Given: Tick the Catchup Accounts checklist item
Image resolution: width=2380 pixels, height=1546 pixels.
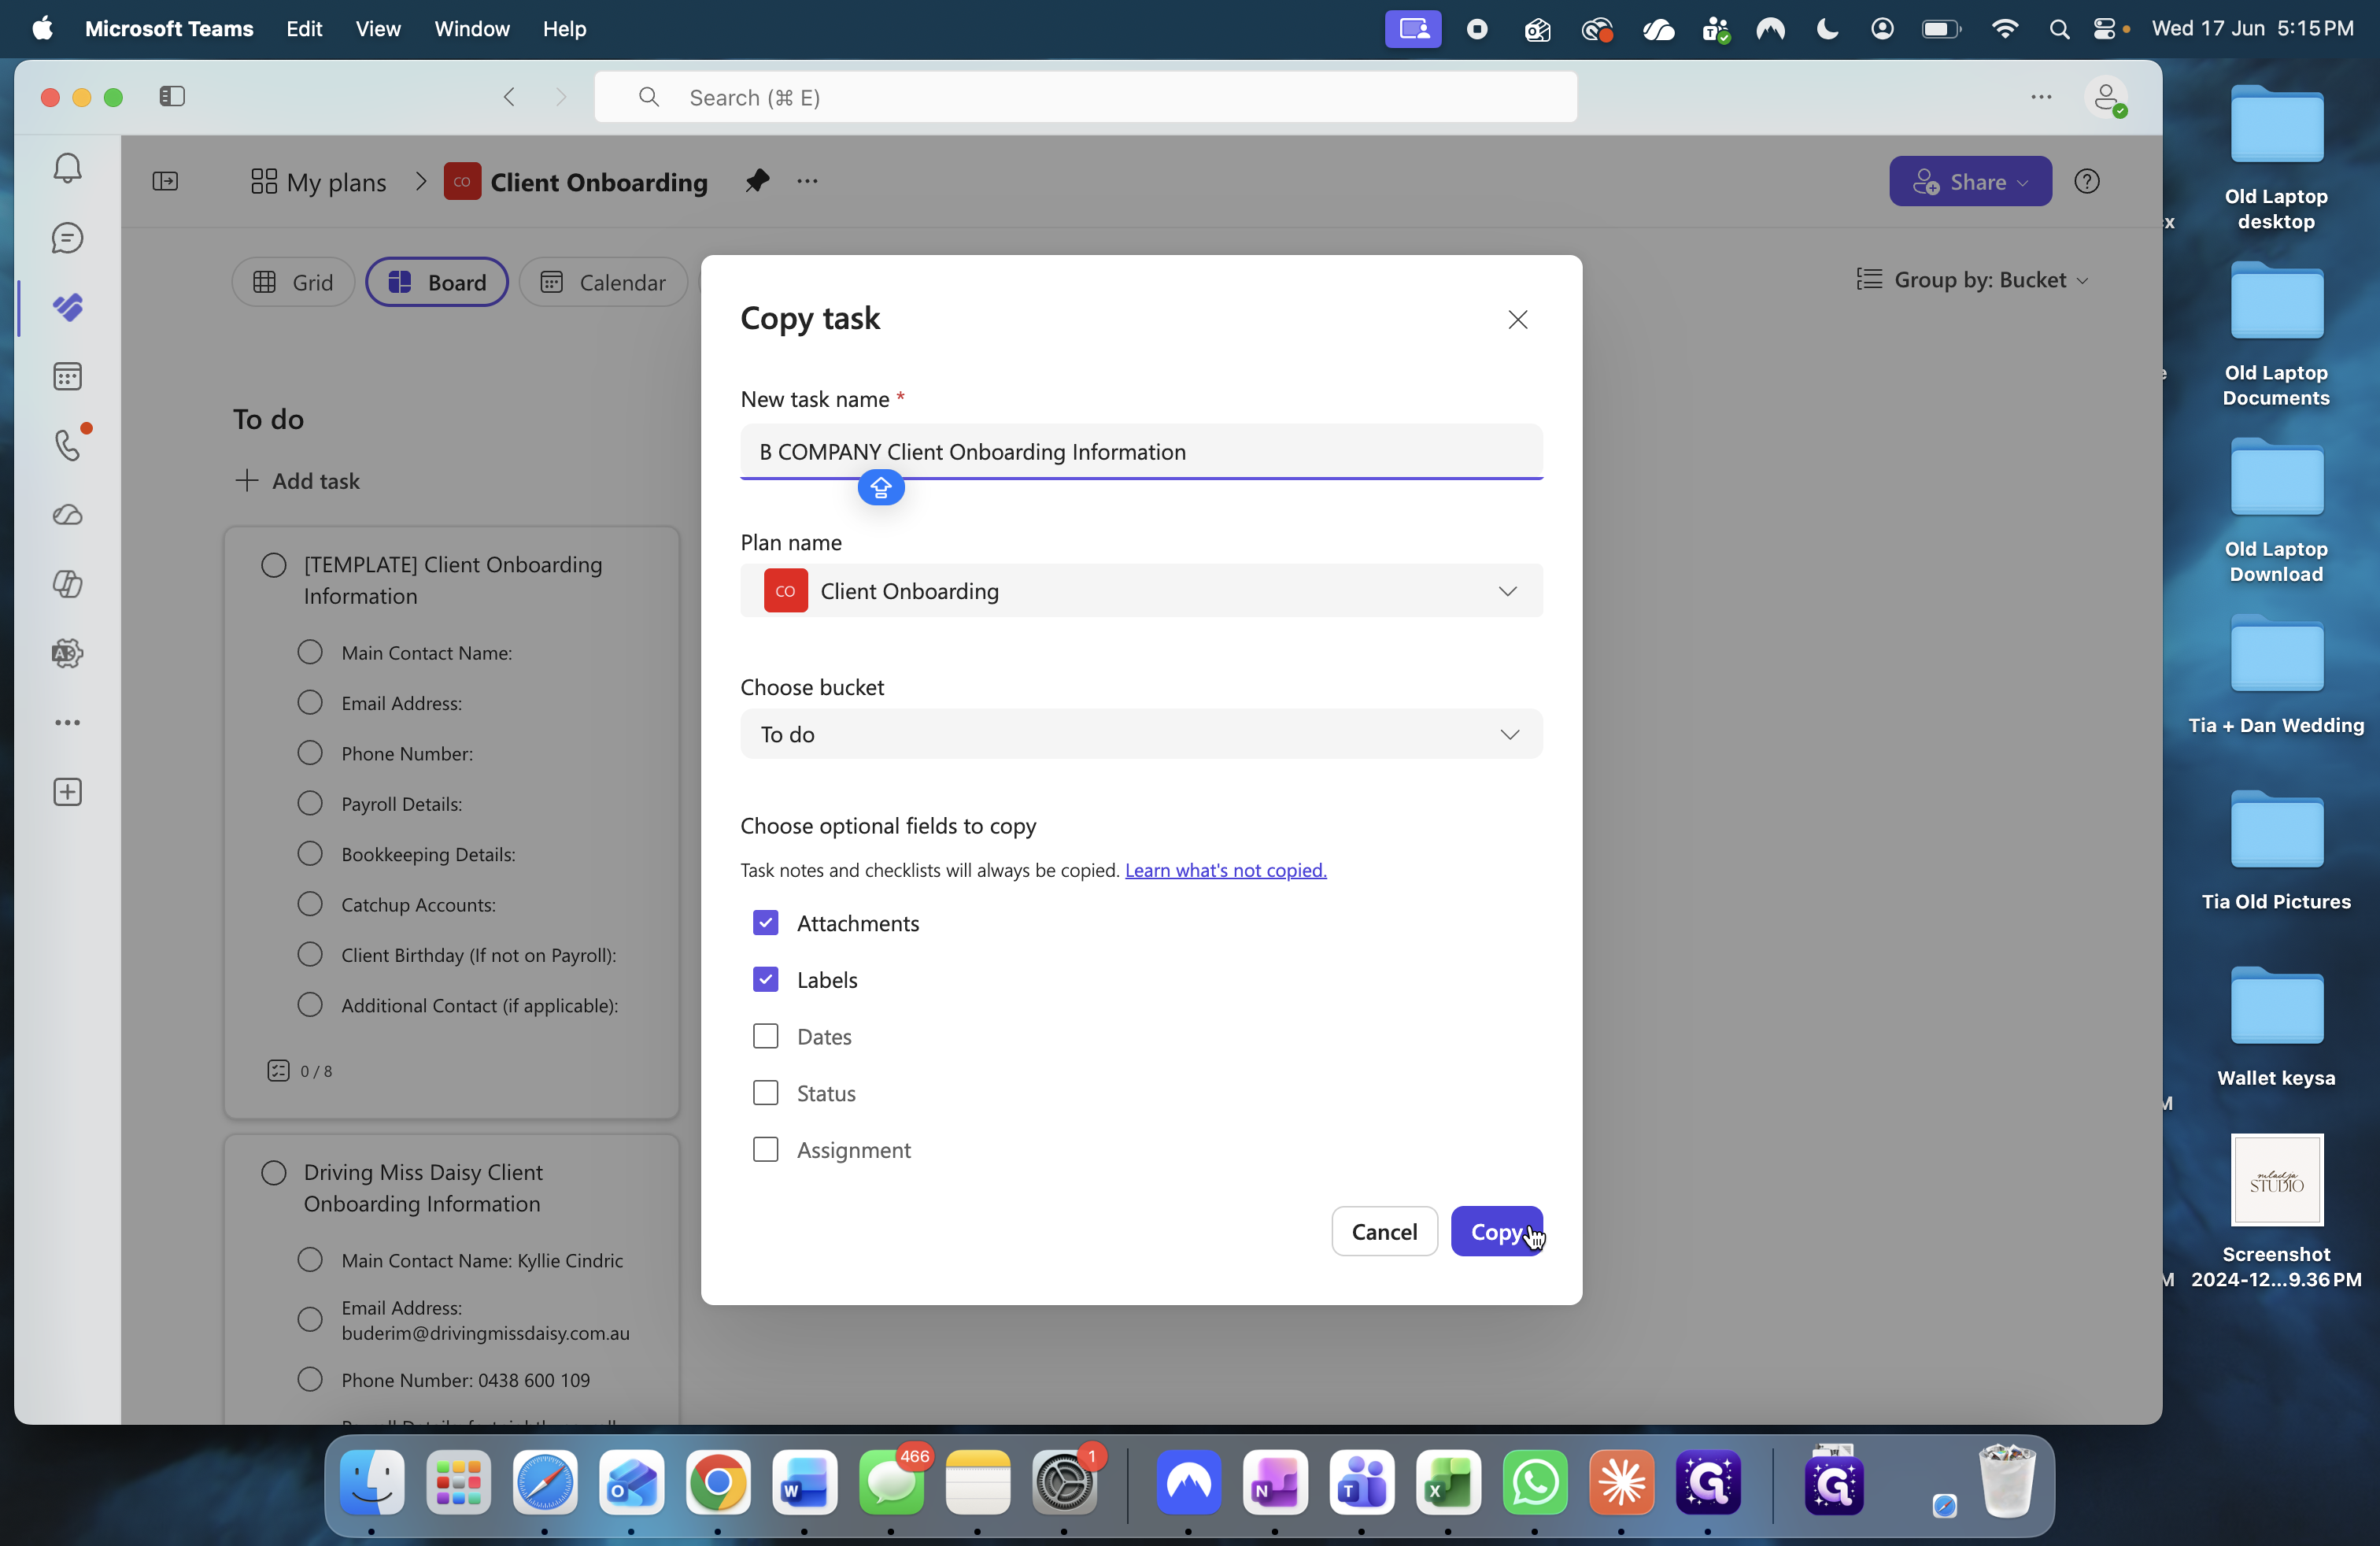Looking at the screenshot, I should 310,904.
